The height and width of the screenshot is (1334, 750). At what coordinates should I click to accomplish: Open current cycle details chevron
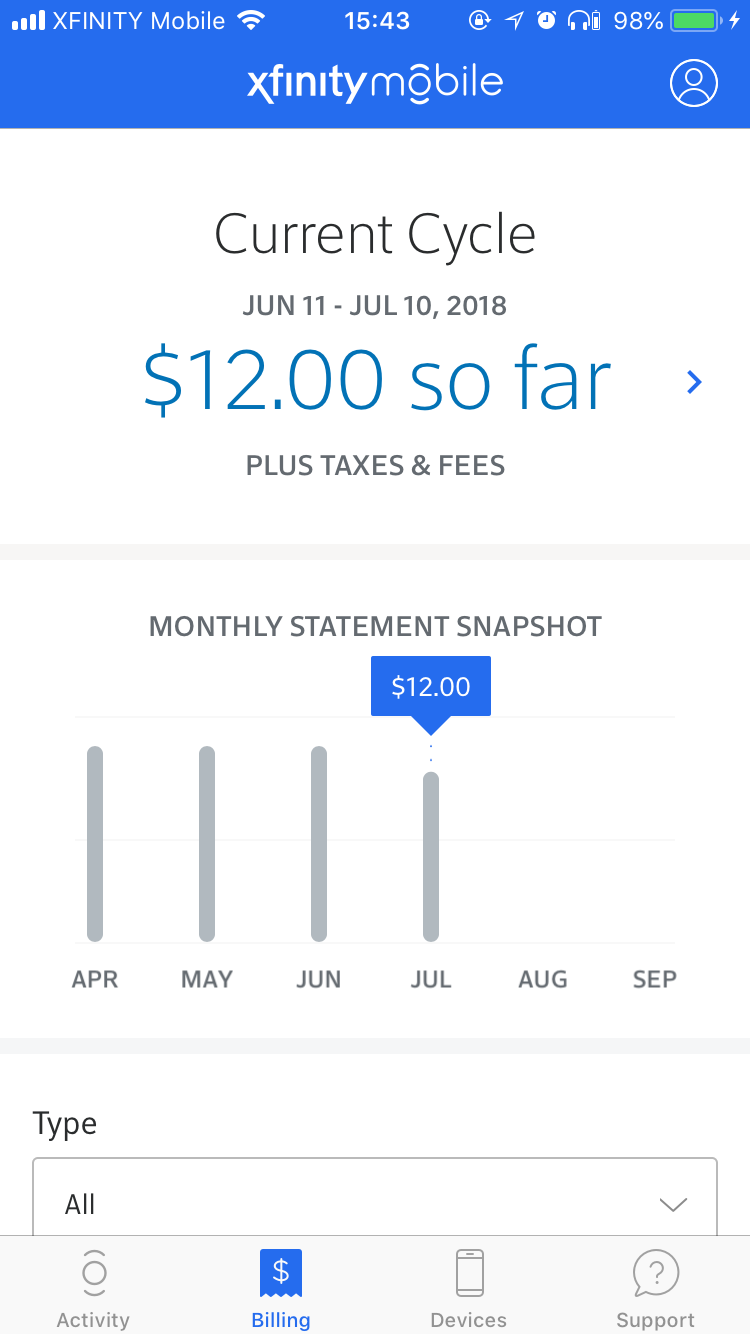coord(694,381)
